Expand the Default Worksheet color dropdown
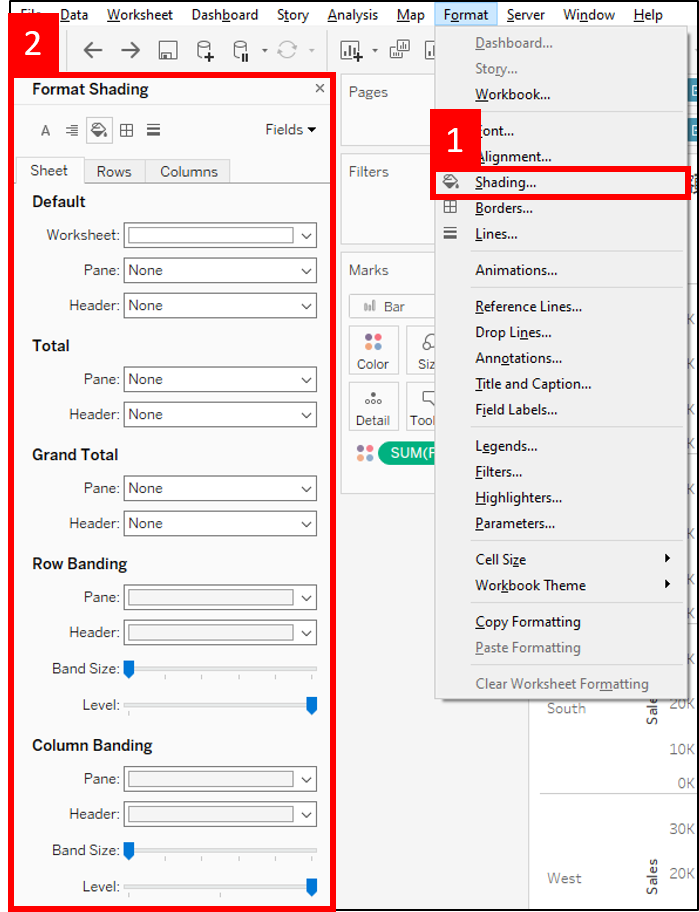 (x=220, y=235)
